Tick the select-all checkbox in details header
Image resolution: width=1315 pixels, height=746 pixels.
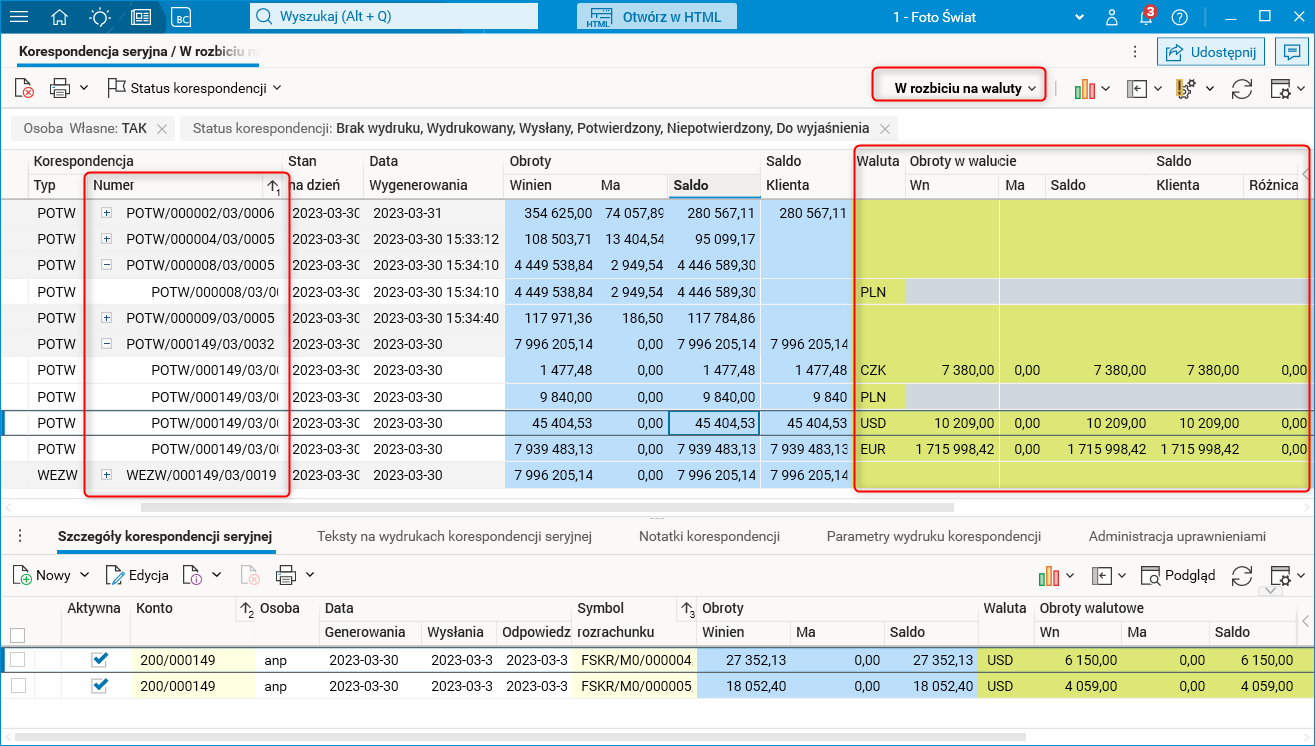[17, 635]
